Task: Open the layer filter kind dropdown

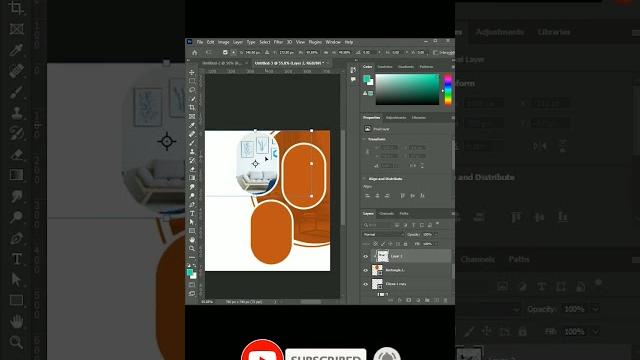Action: 378,225
